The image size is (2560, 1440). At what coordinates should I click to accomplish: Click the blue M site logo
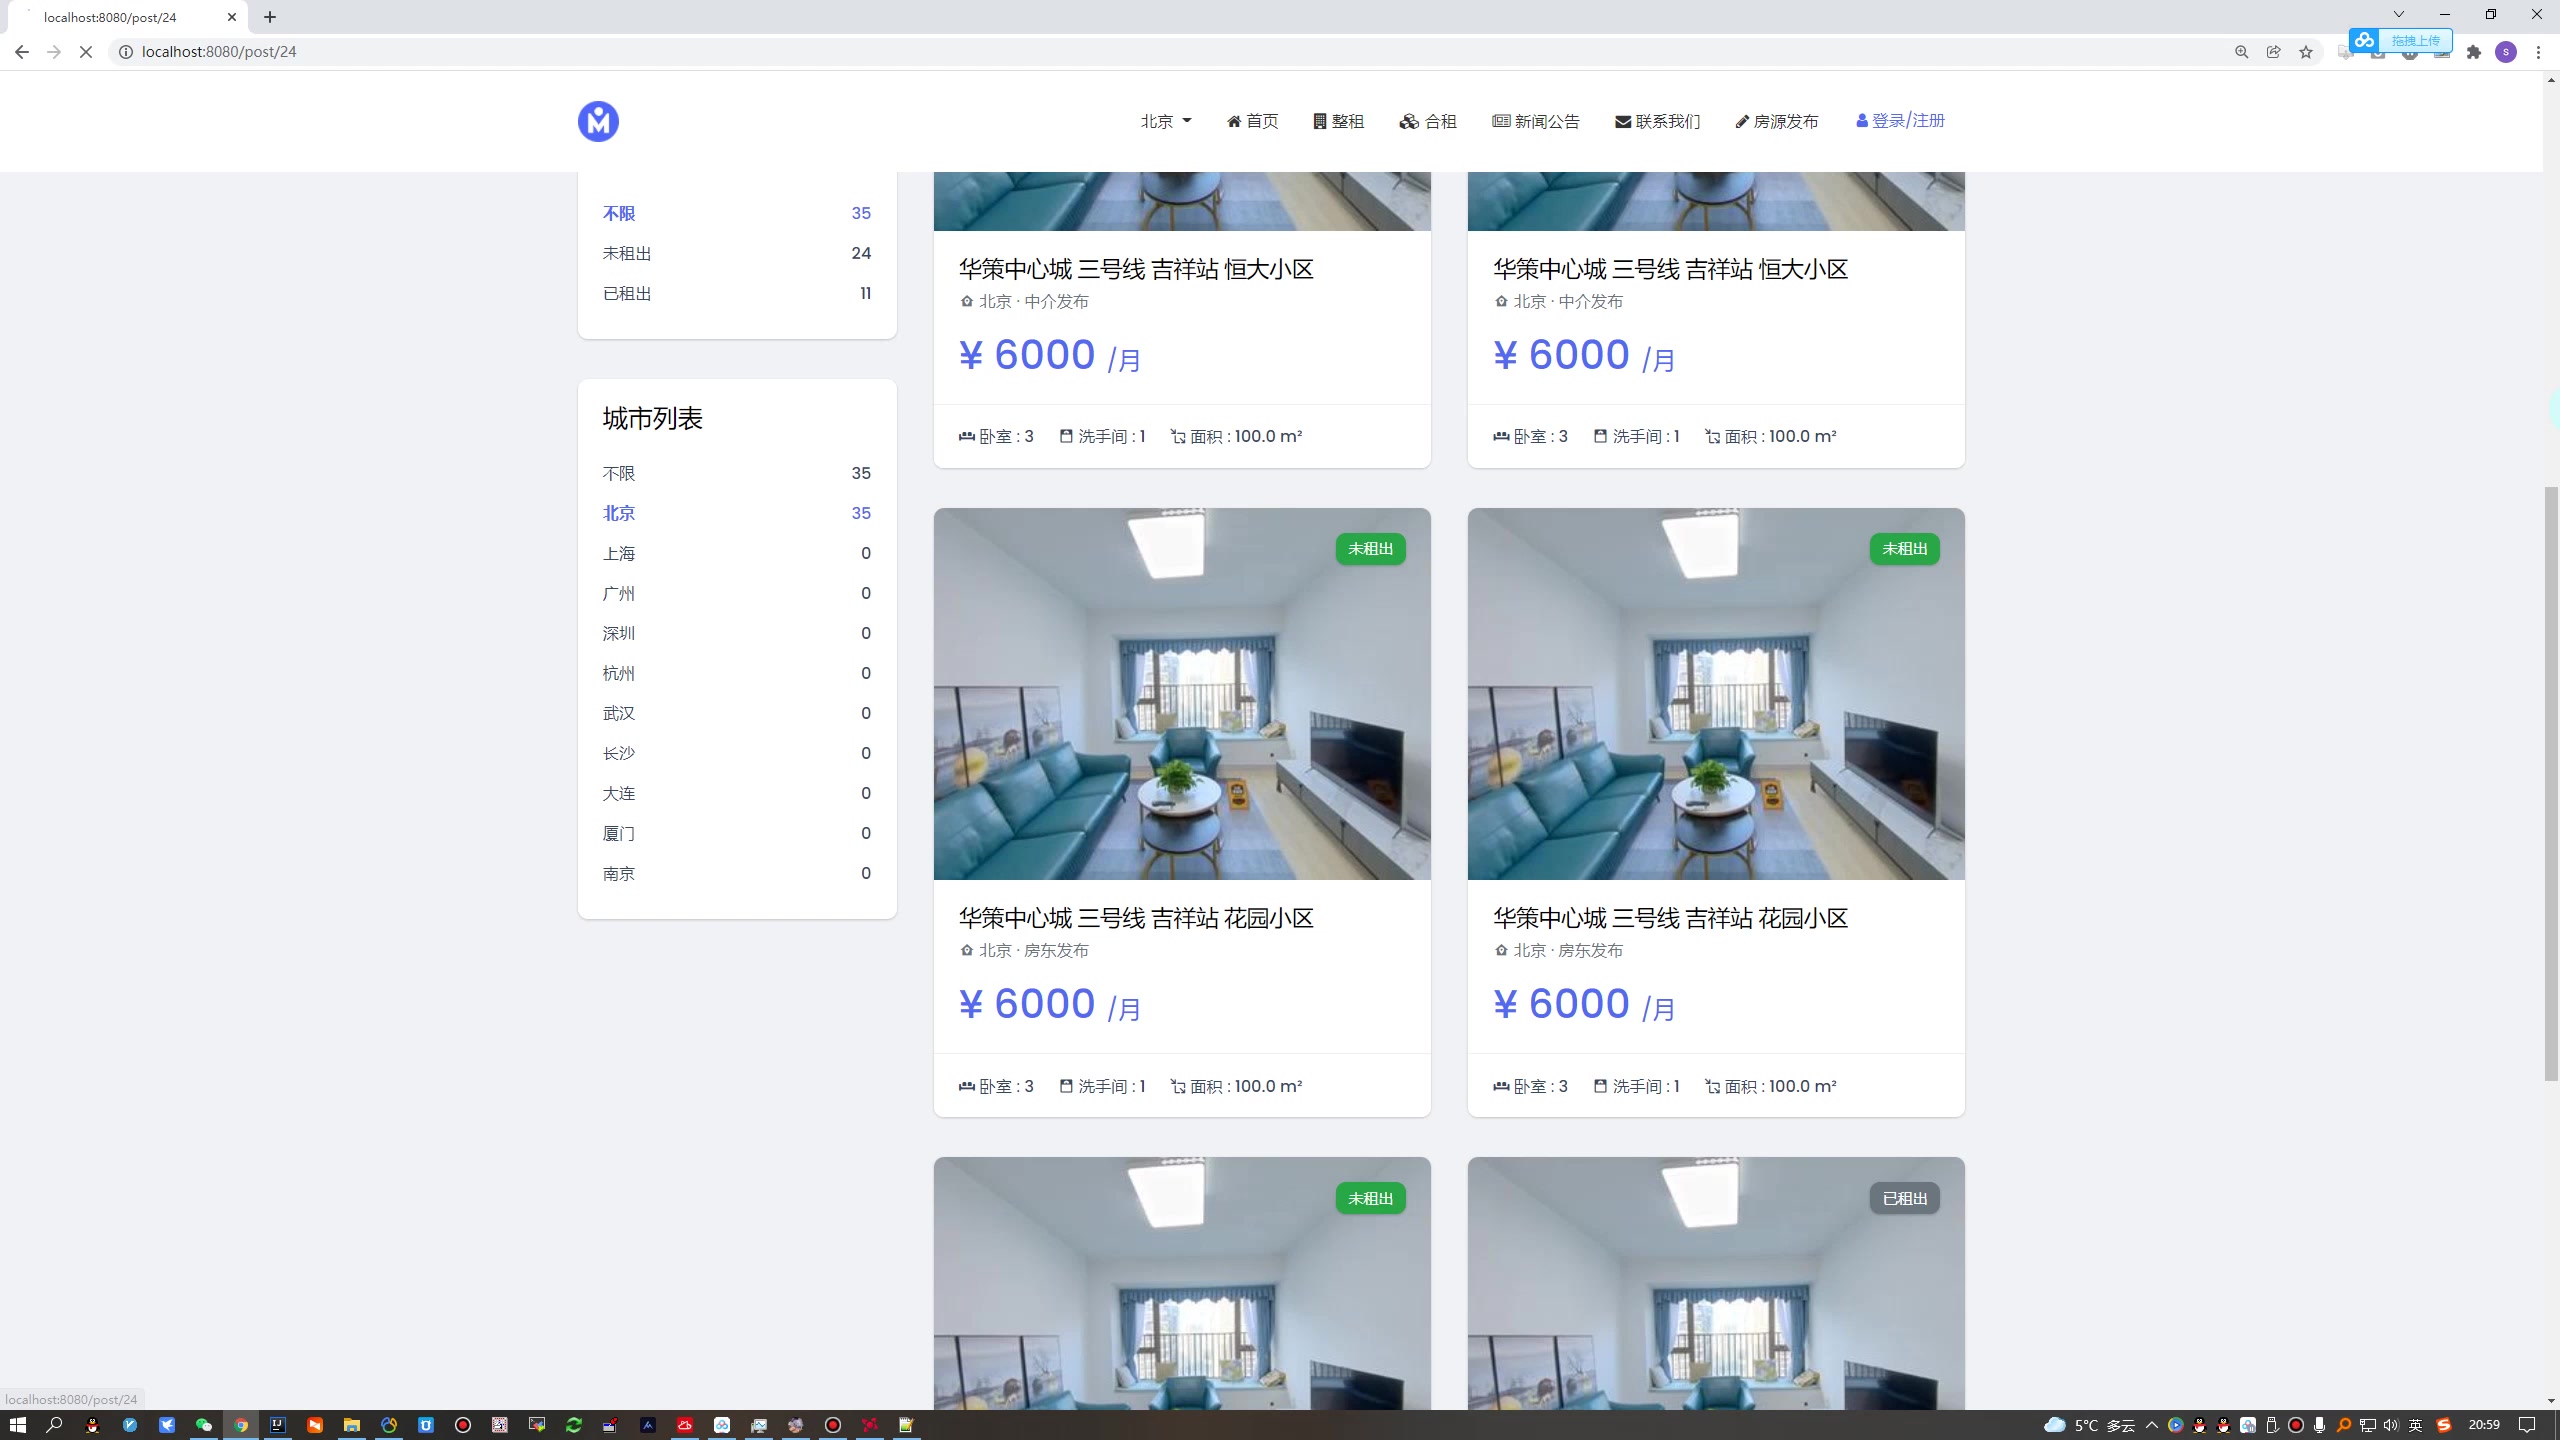click(x=598, y=121)
